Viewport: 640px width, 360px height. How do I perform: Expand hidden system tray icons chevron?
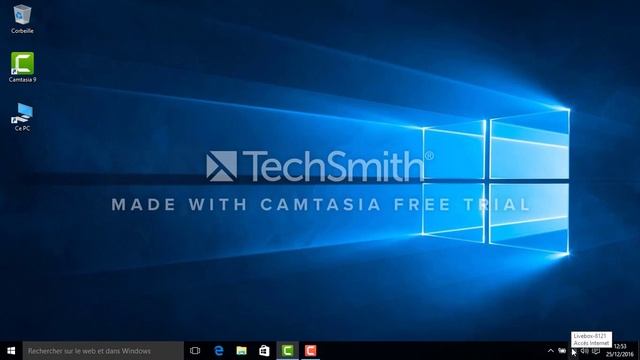[551, 351]
